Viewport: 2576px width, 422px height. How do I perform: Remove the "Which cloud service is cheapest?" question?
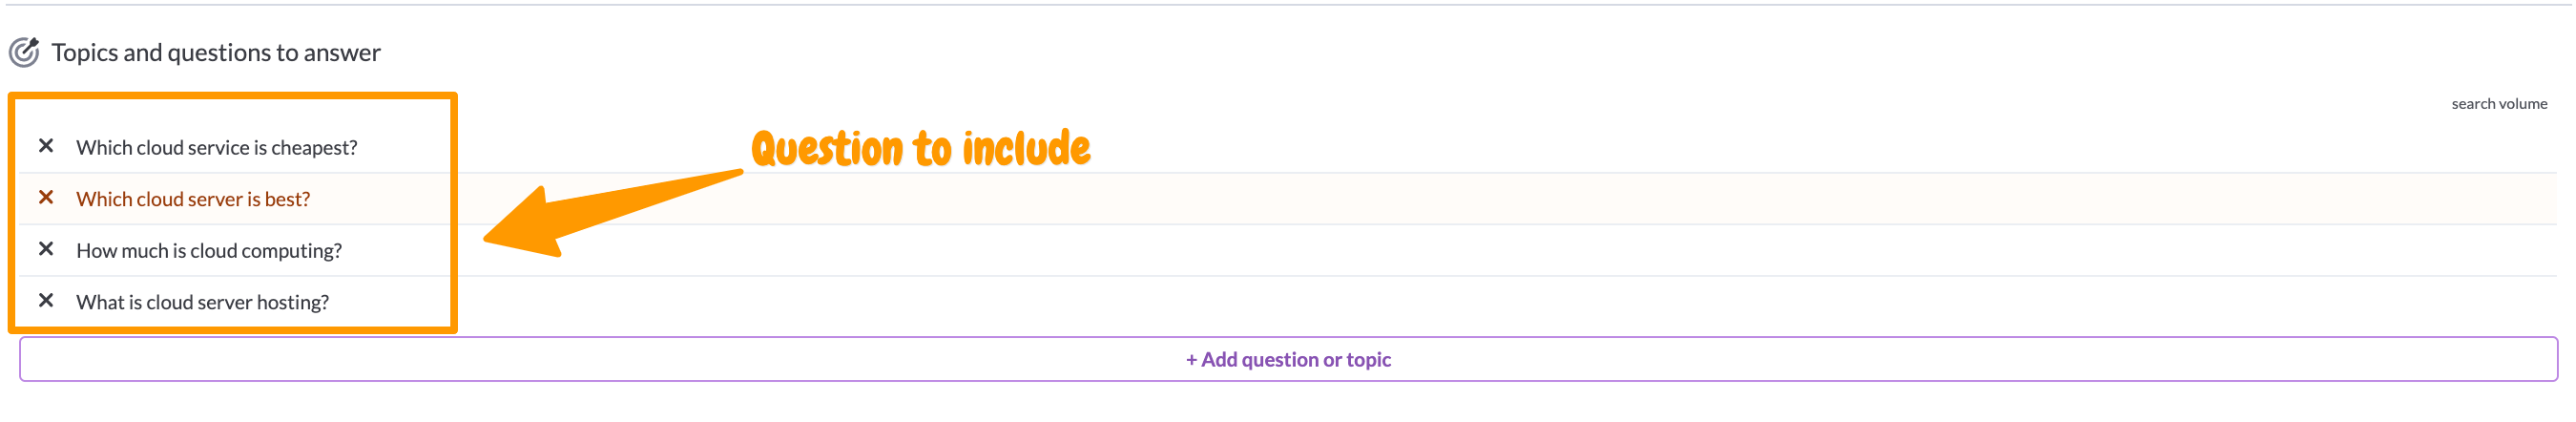click(x=46, y=146)
